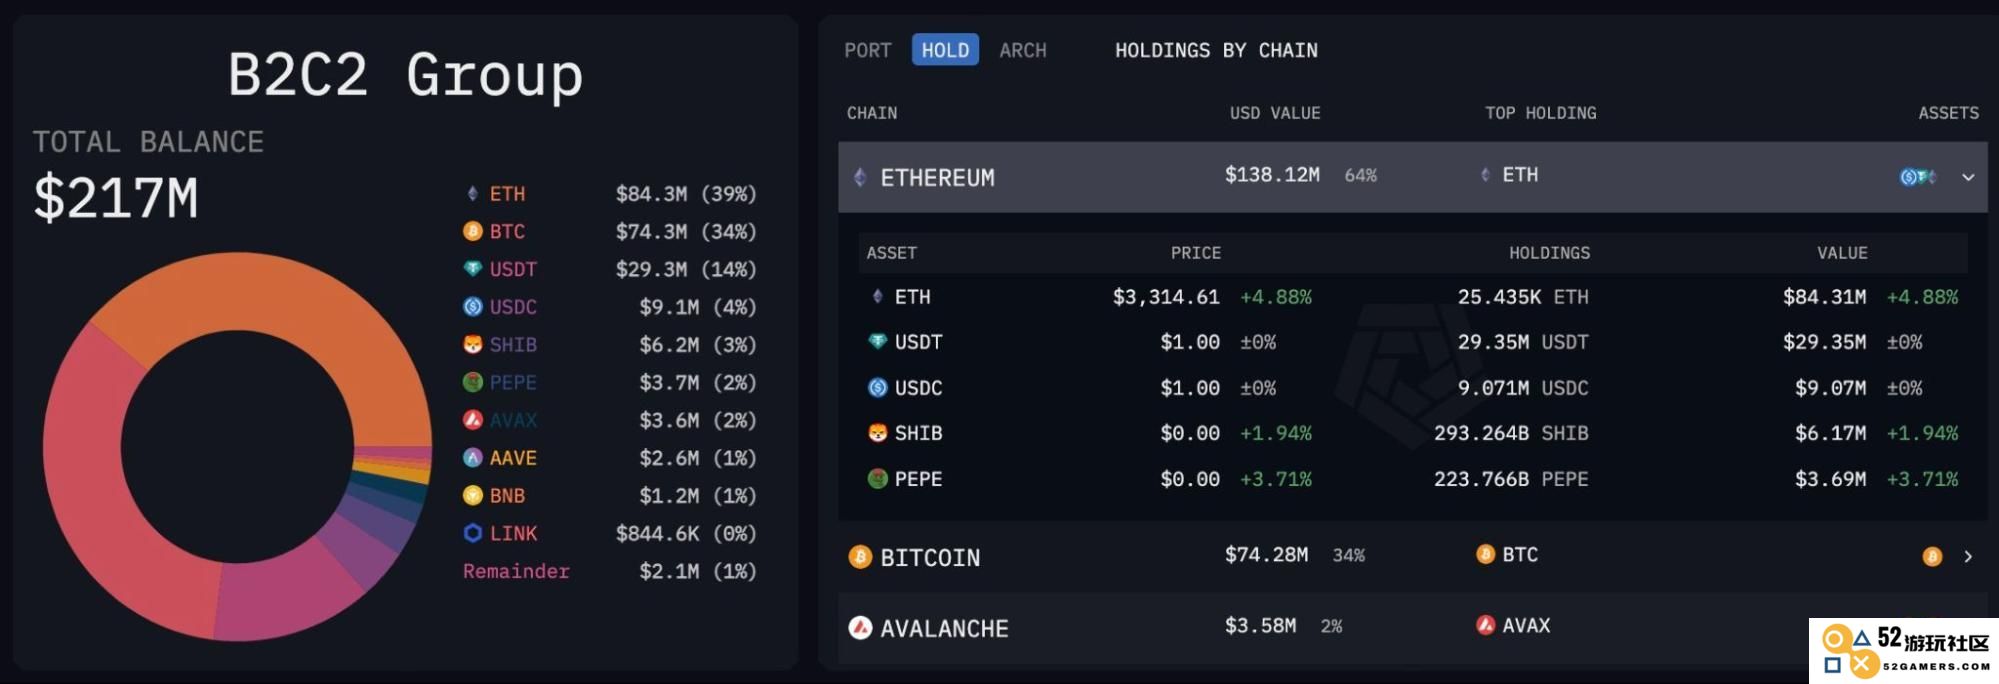1999x684 pixels.
Task: Sort the table by USD VALUE header
Action: 1275,113
